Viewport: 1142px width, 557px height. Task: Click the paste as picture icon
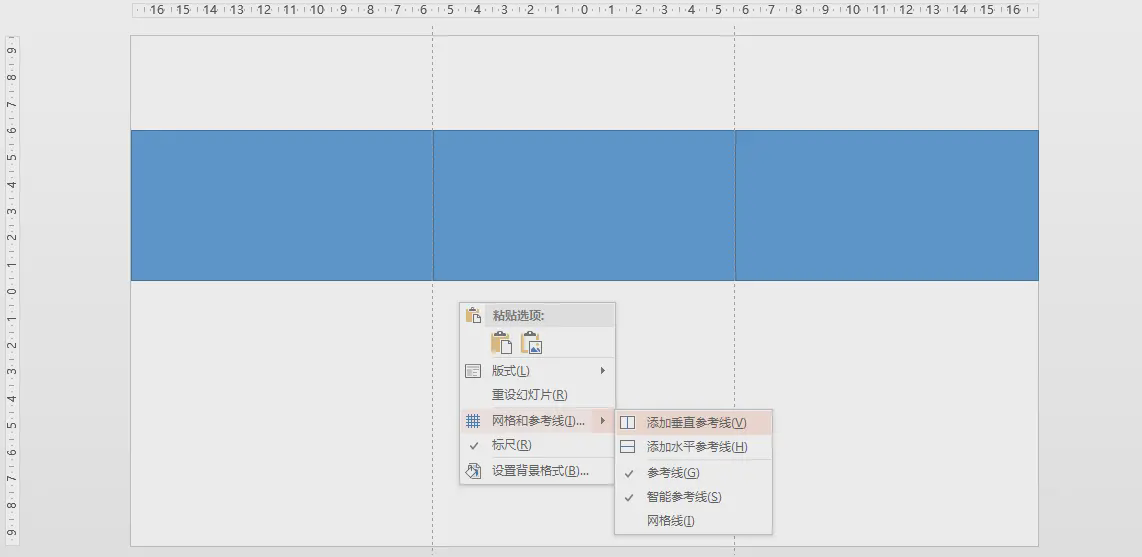(x=531, y=343)
